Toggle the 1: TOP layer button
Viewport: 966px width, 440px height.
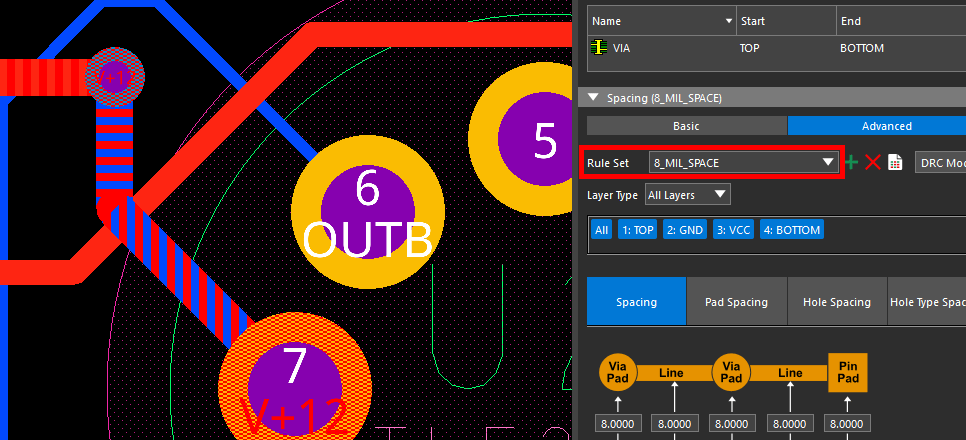[638, 230]
